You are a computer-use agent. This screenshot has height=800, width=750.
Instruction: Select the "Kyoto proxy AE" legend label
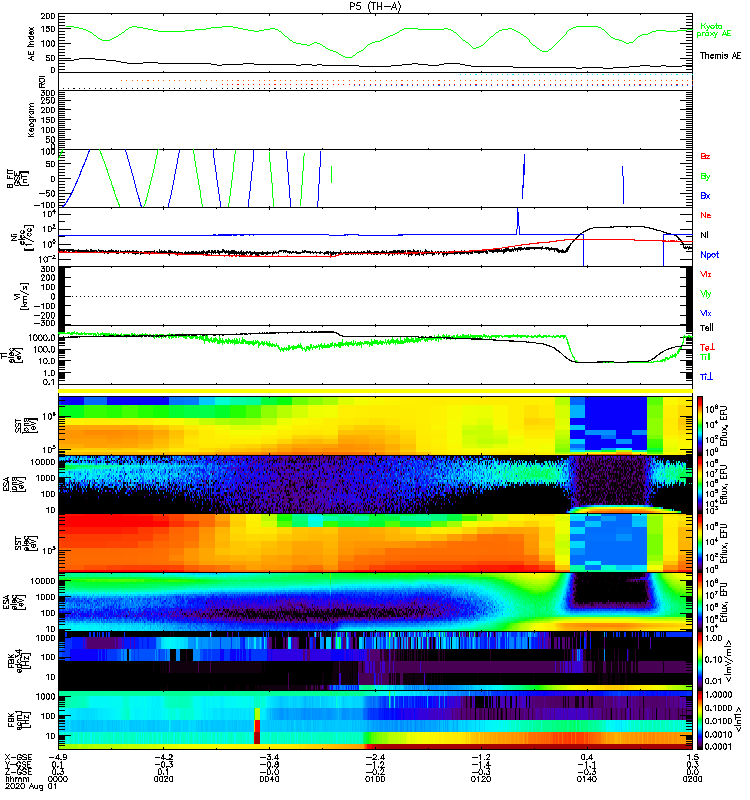(x=714, y=30)
